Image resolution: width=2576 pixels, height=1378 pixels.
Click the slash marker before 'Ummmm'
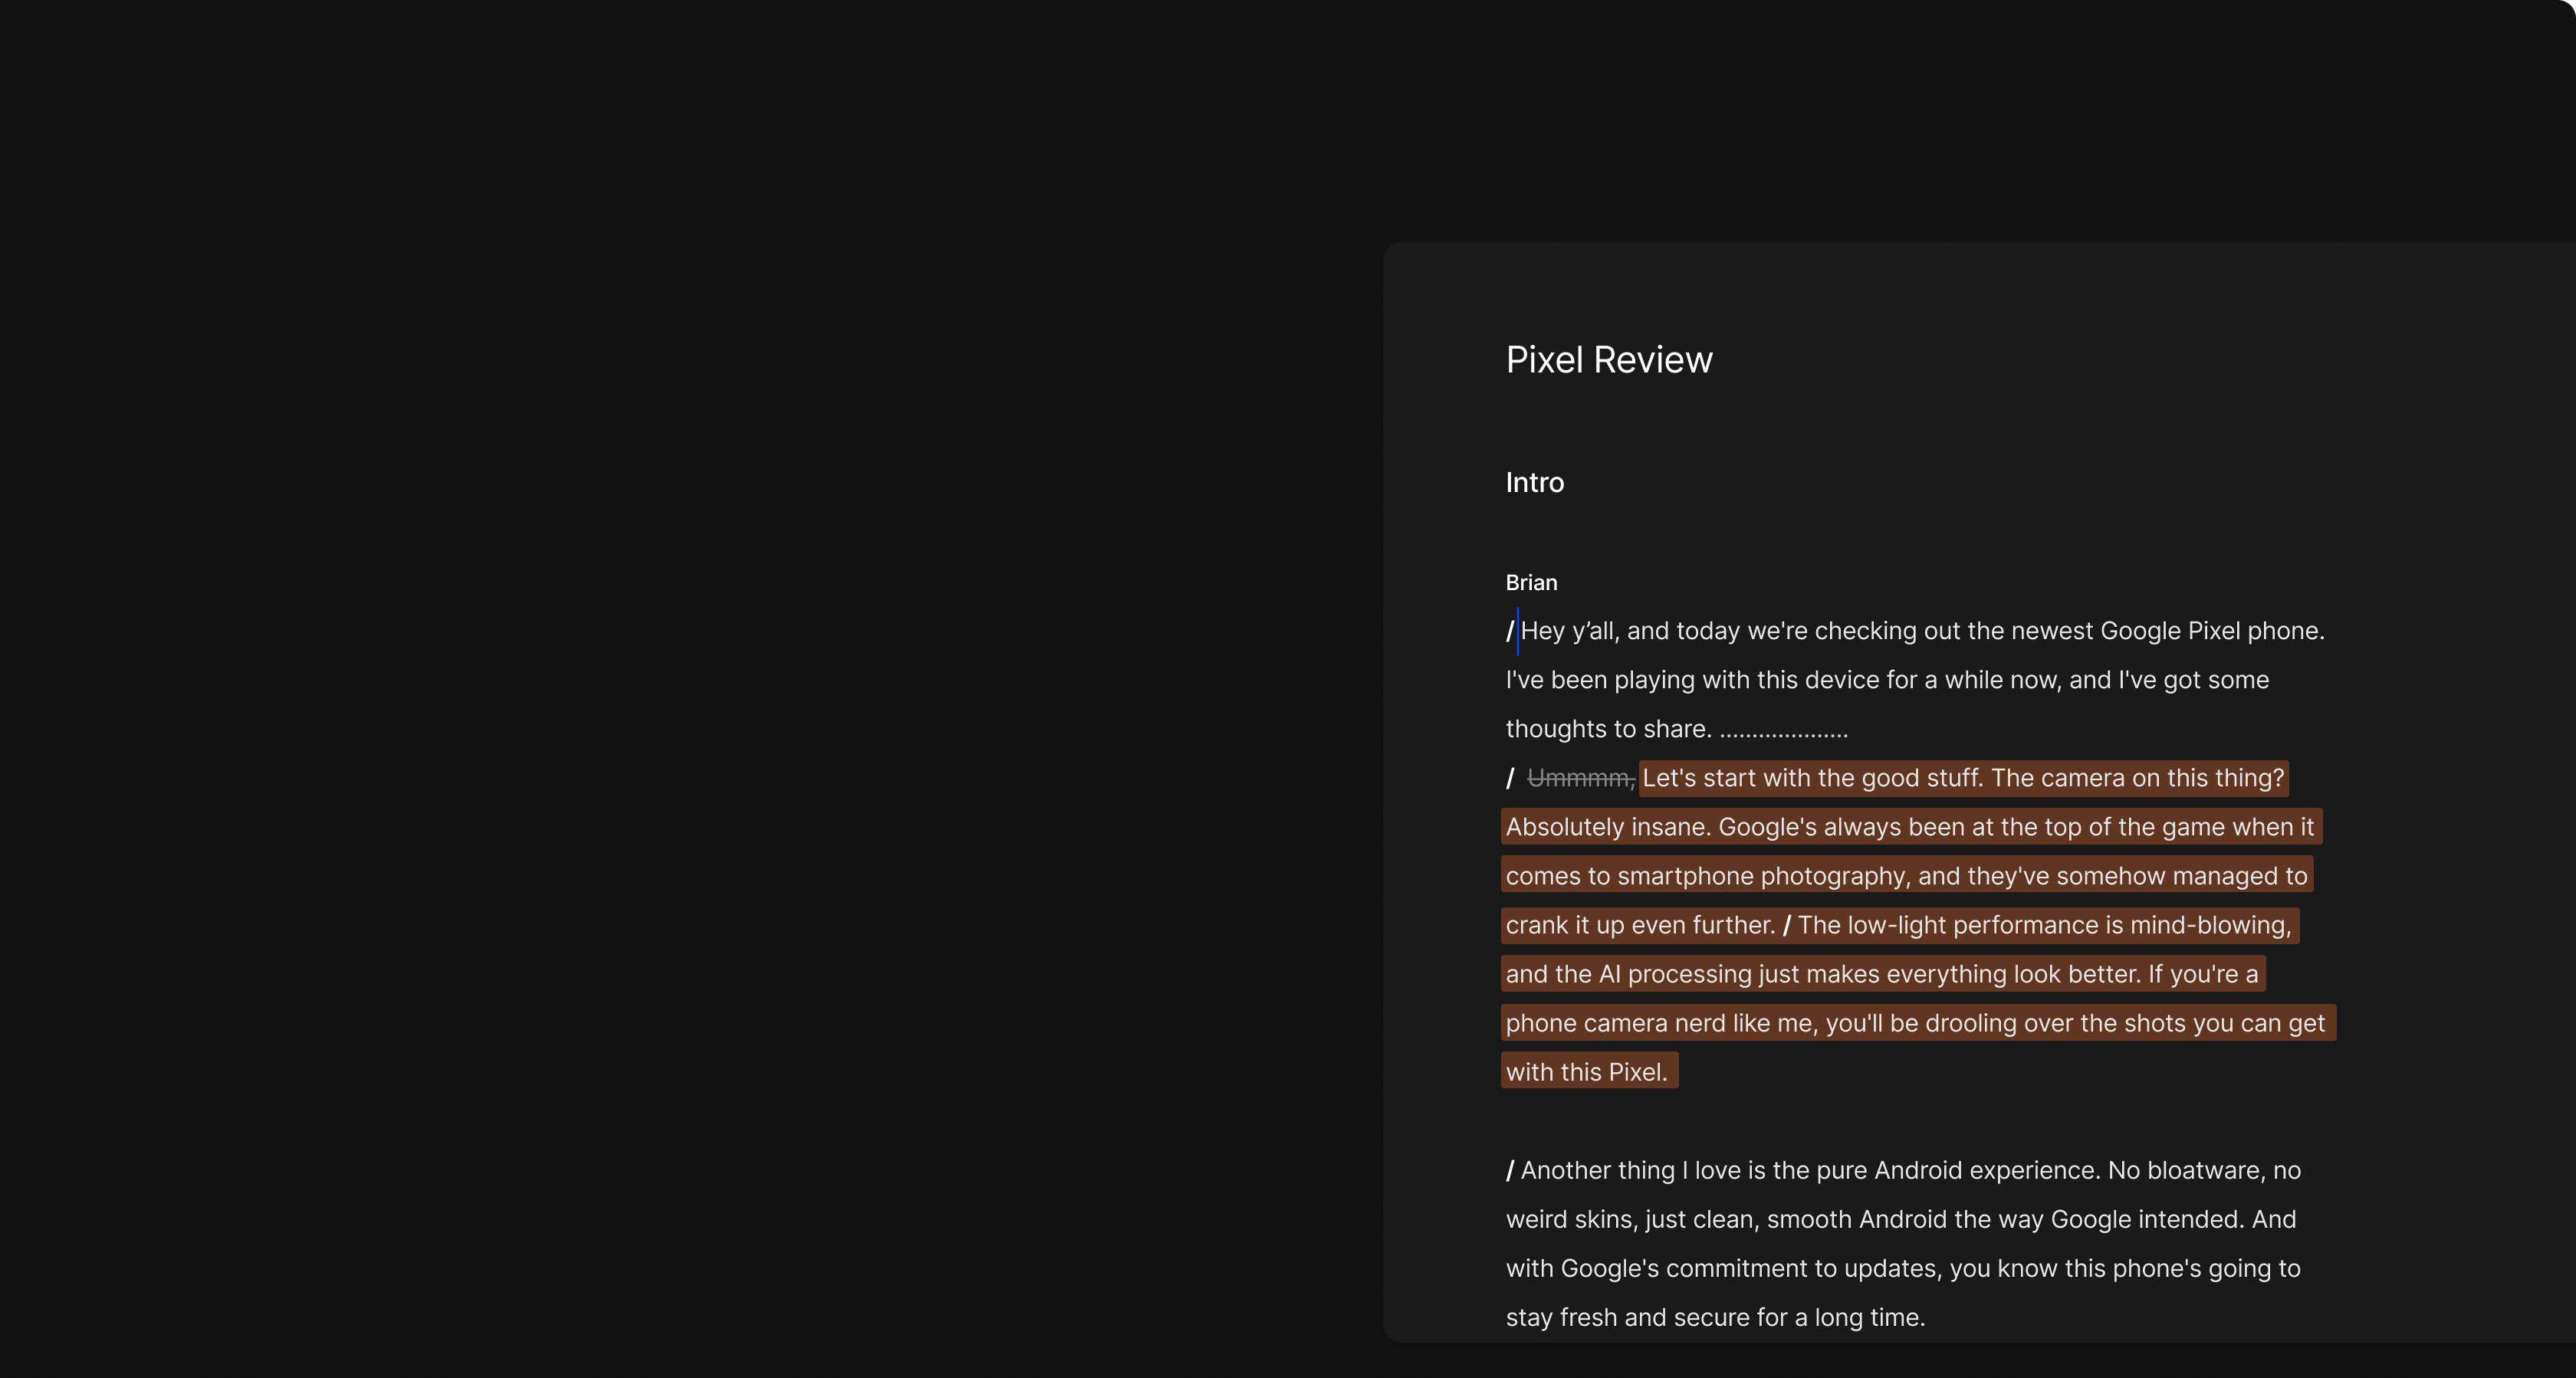click(1510, 778)
